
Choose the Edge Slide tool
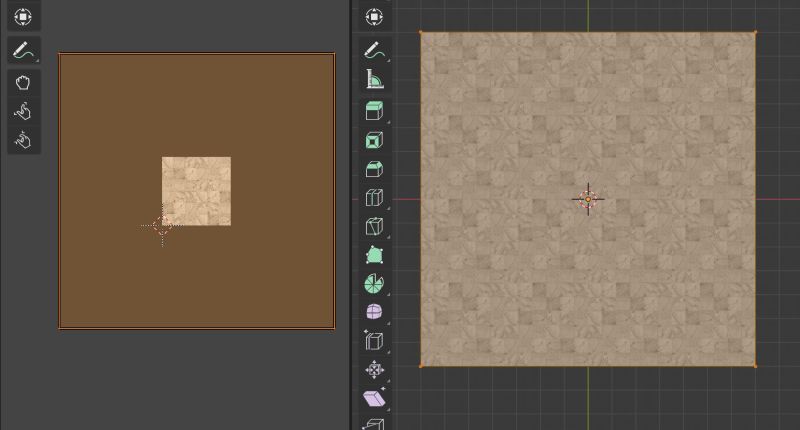(x=374, y=341)
